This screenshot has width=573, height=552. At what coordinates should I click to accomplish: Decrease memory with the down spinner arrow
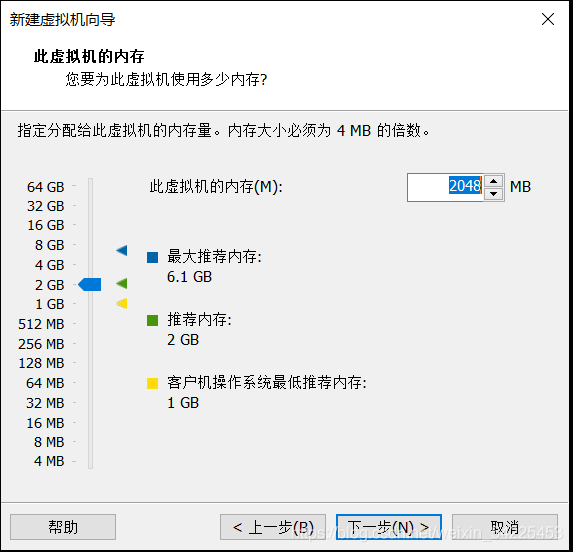[x=494, y=194]
